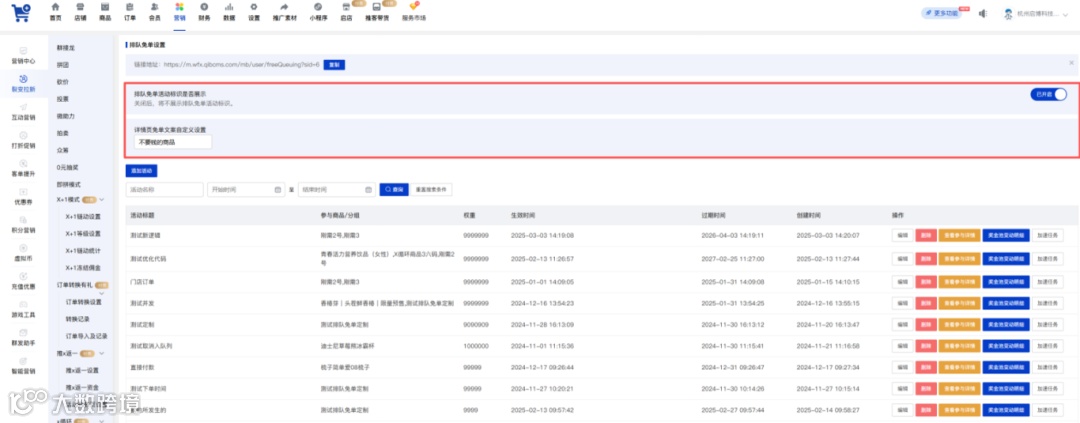
Task: Click the 重置搜索条件 reset button
Action: tap(431, 189)
